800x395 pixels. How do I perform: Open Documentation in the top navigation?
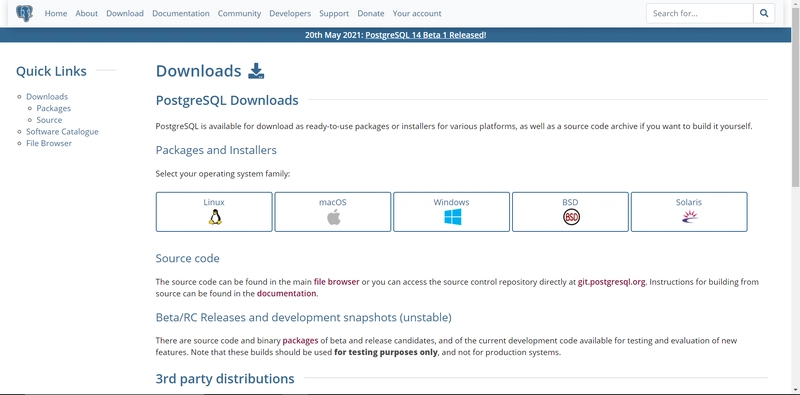click(181, 13)
